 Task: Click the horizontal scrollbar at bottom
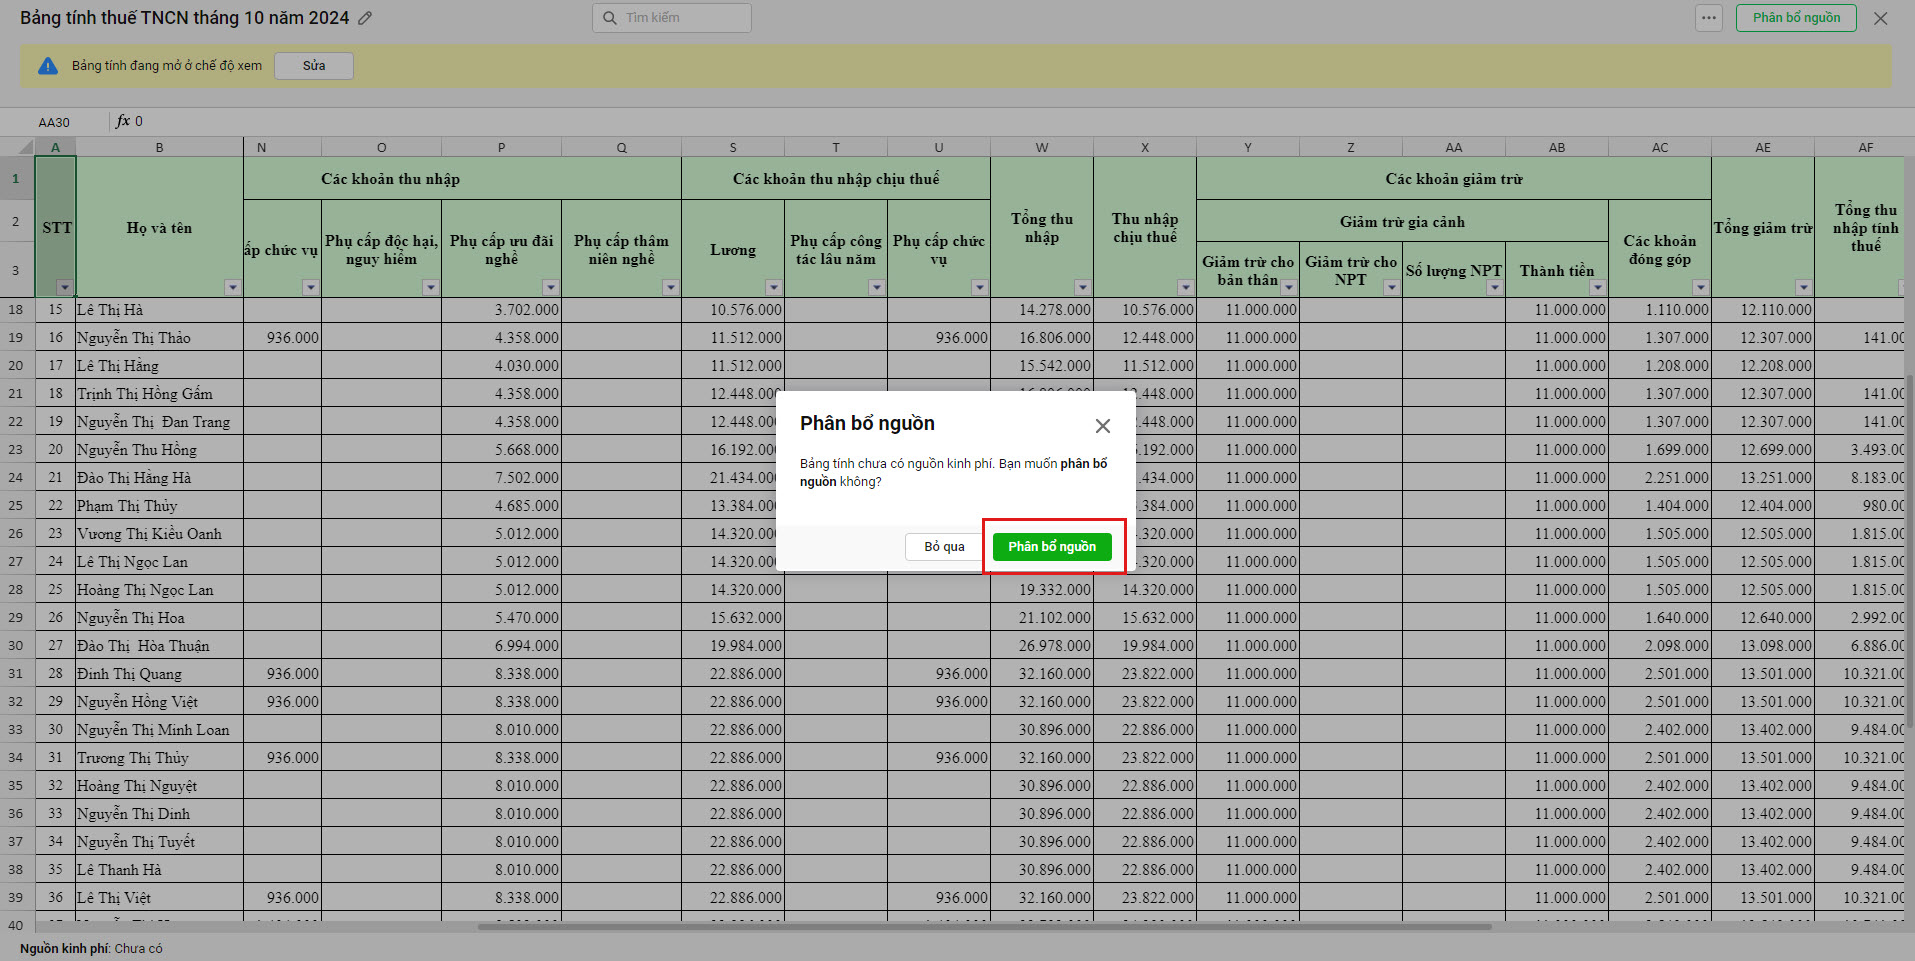984,927
